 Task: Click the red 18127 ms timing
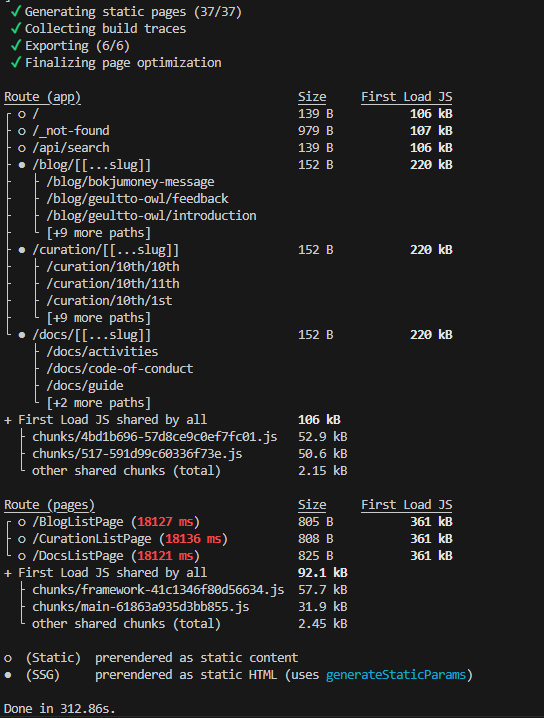[x=165, y=522]
